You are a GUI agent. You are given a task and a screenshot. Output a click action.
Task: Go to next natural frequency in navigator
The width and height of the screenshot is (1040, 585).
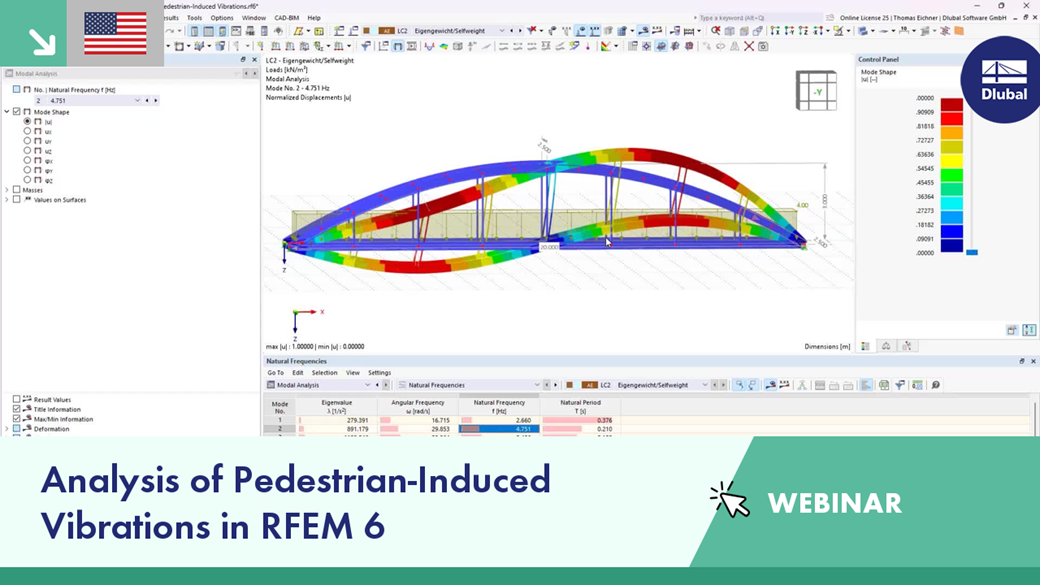(156, 101)
